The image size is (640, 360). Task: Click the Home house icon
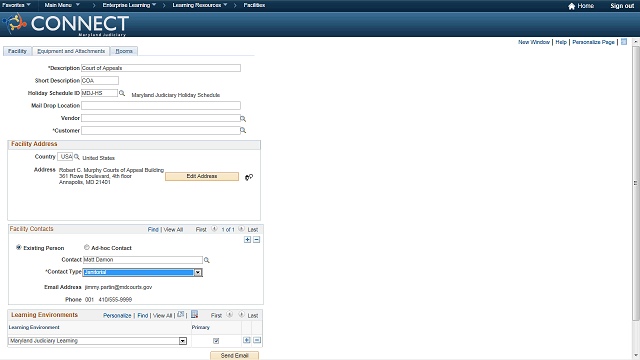571,6
